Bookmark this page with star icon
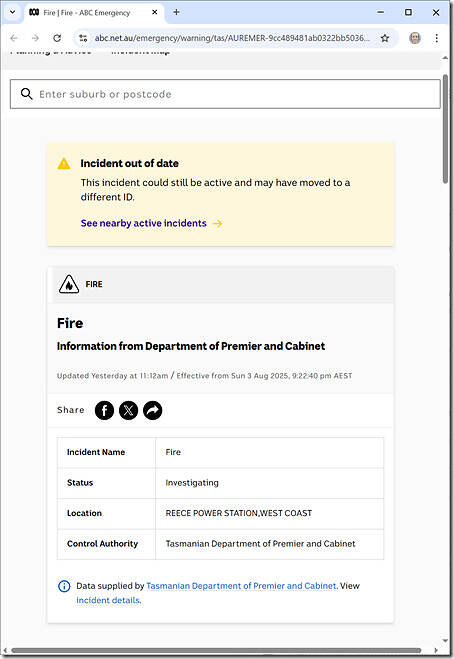This screenshot has width=454, height=659. coord(385,38)
